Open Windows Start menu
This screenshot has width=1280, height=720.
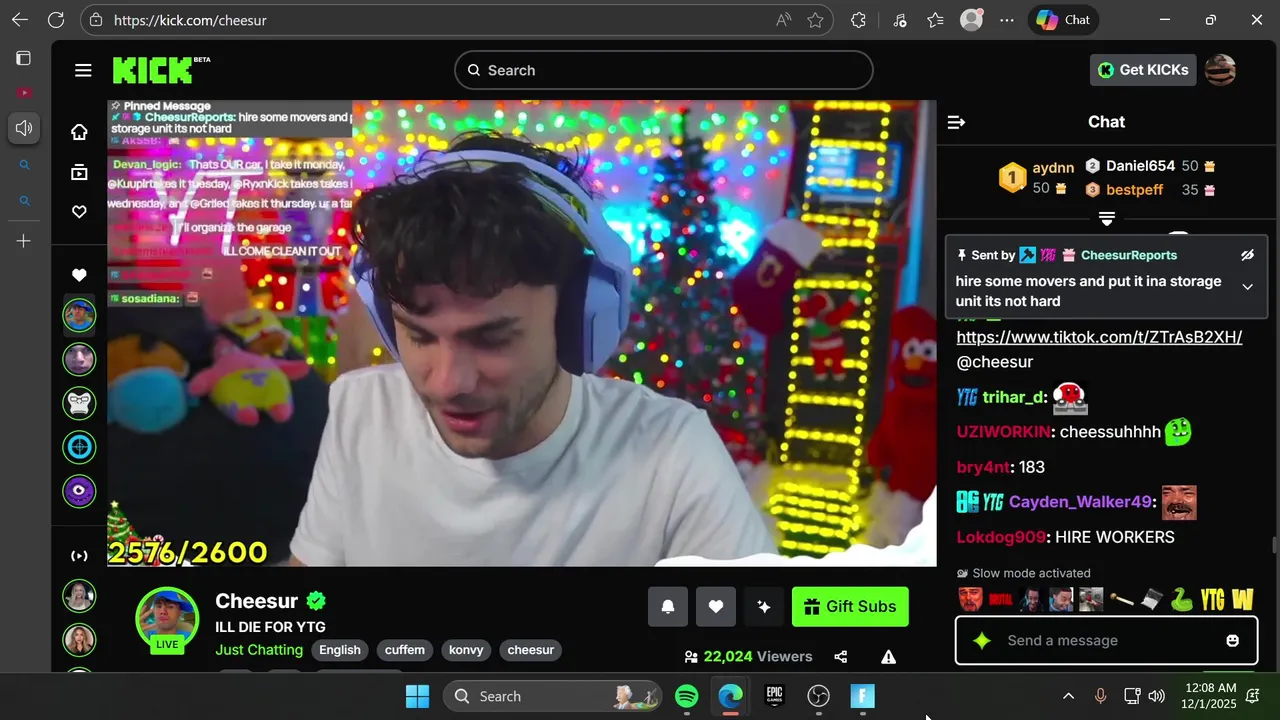tap(418, 696)
